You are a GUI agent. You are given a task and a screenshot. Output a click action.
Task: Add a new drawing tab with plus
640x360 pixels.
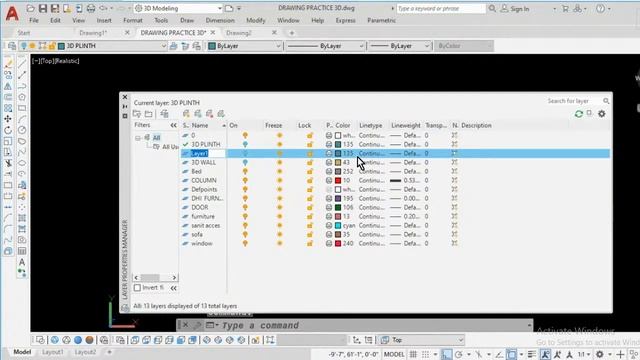tap(291, 33)
